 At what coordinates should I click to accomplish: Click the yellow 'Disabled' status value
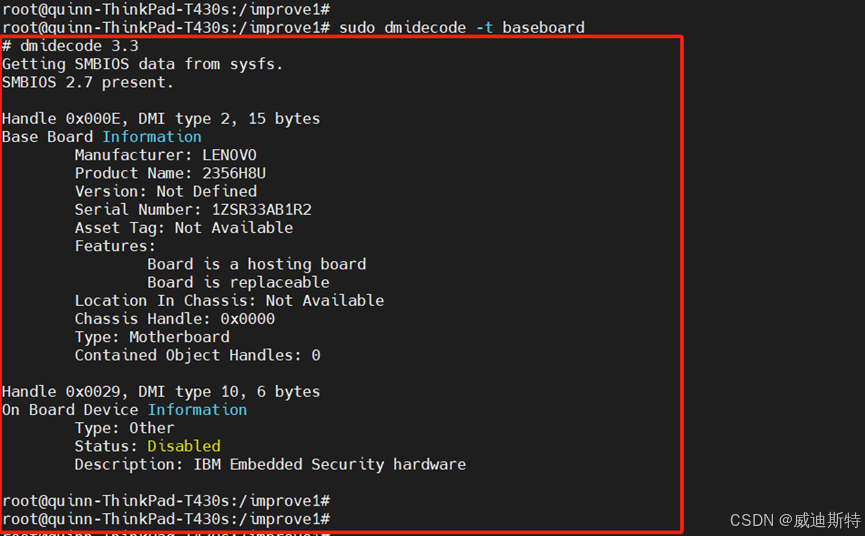pyautogui.click(x=184, y=446)
